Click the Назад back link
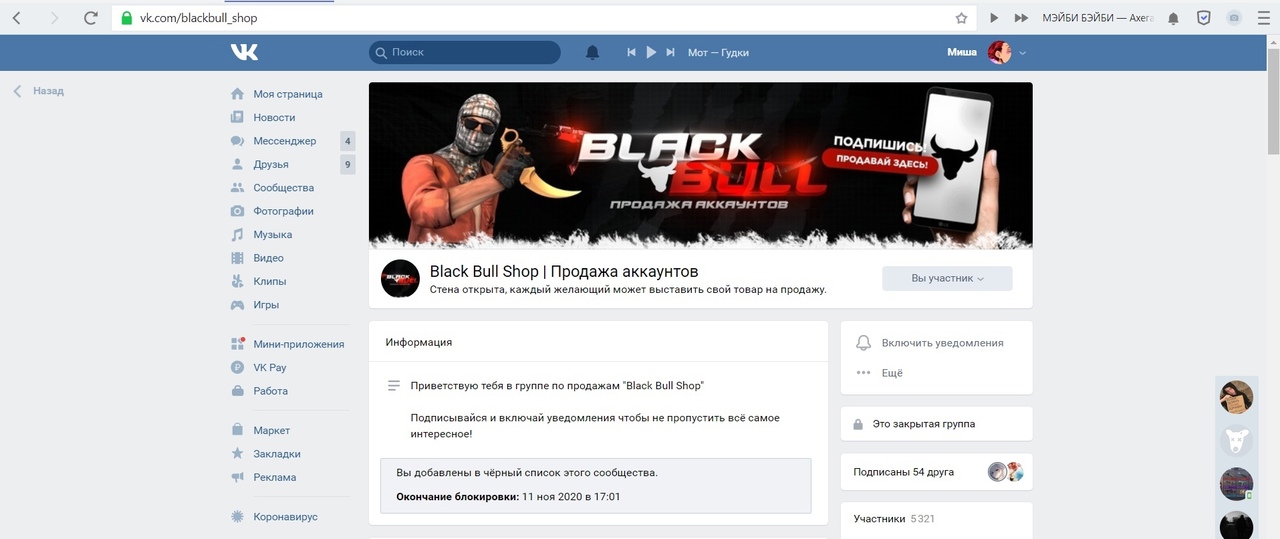 [39, 91]
